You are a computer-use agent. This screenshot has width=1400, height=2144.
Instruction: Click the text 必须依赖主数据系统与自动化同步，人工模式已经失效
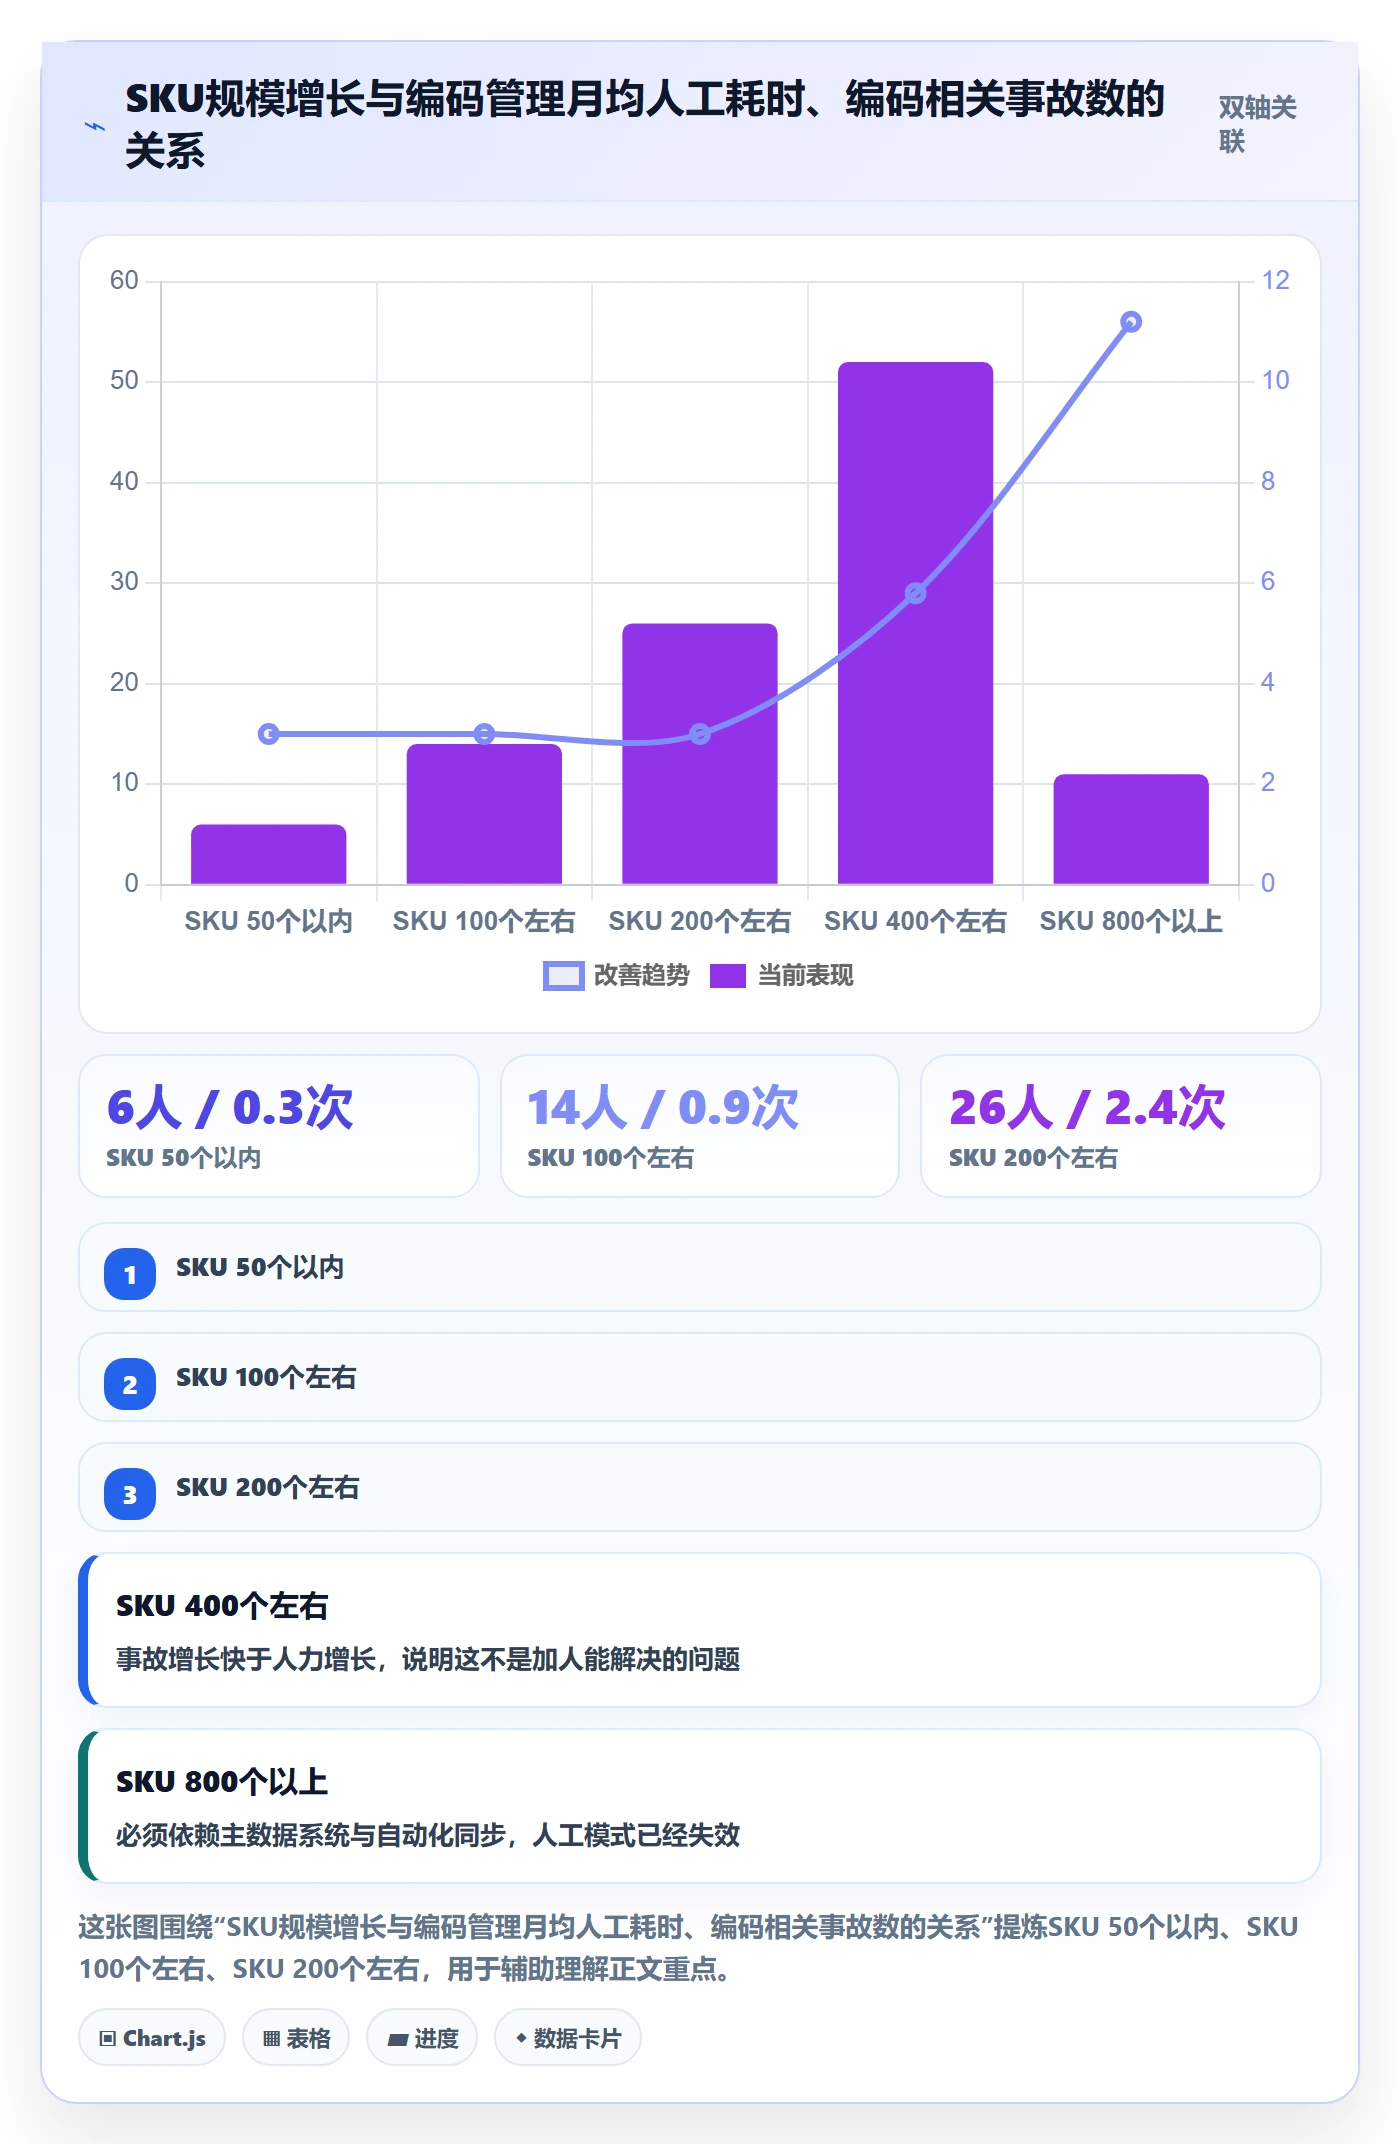pos(428,1835)
